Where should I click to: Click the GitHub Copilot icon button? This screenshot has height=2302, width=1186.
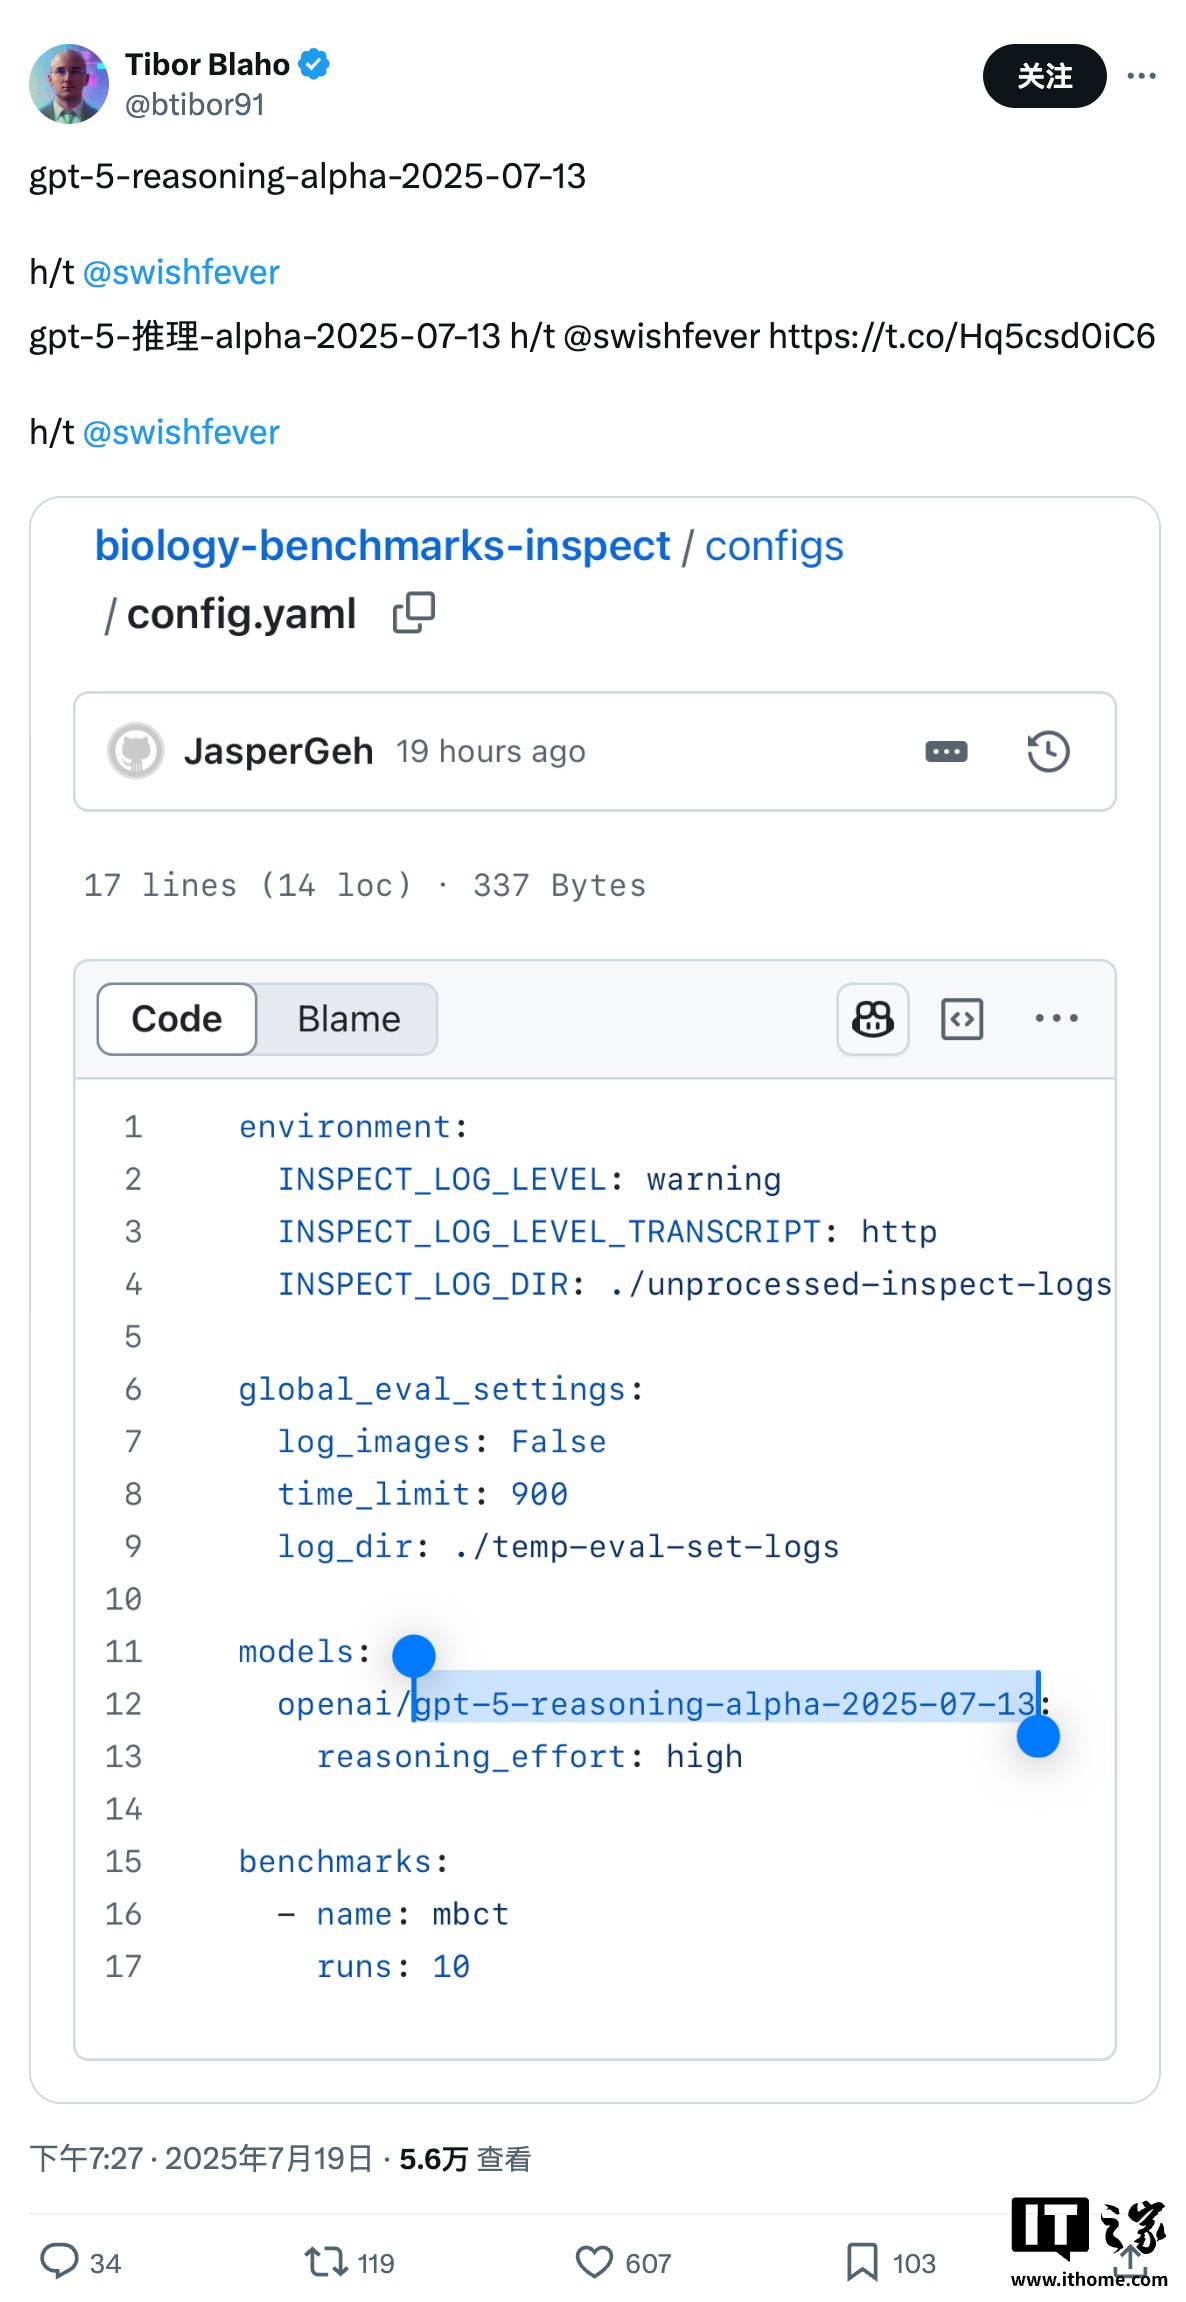[x=872, y=1019]
